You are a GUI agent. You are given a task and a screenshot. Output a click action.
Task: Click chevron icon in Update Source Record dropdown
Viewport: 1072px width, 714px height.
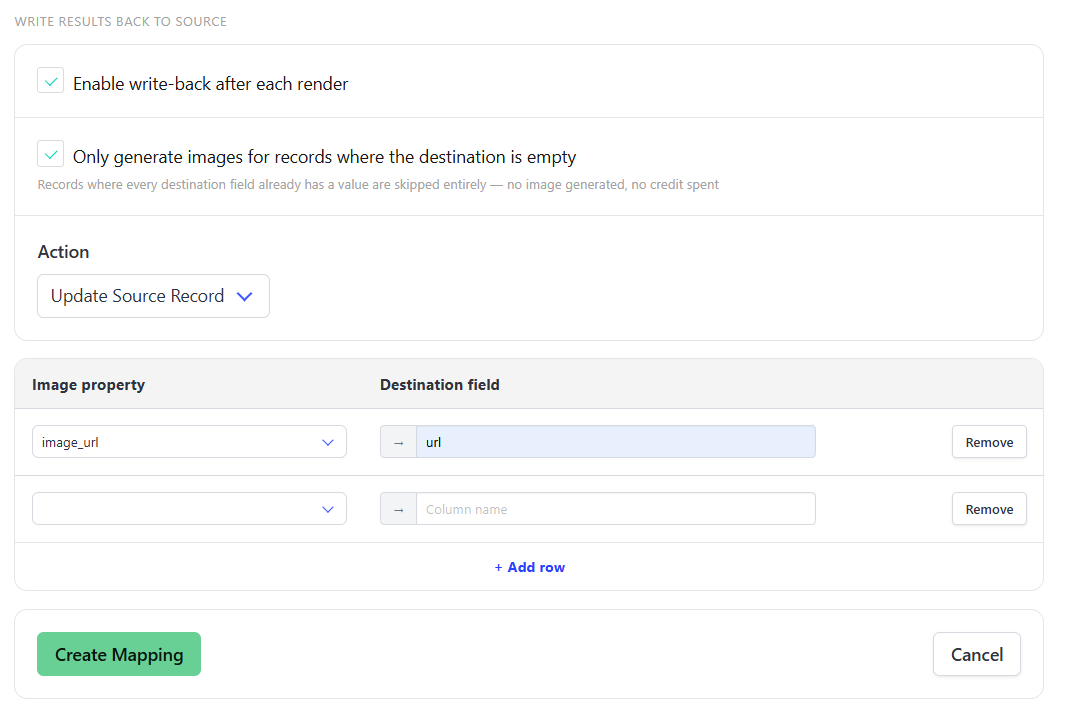point(244,296)
